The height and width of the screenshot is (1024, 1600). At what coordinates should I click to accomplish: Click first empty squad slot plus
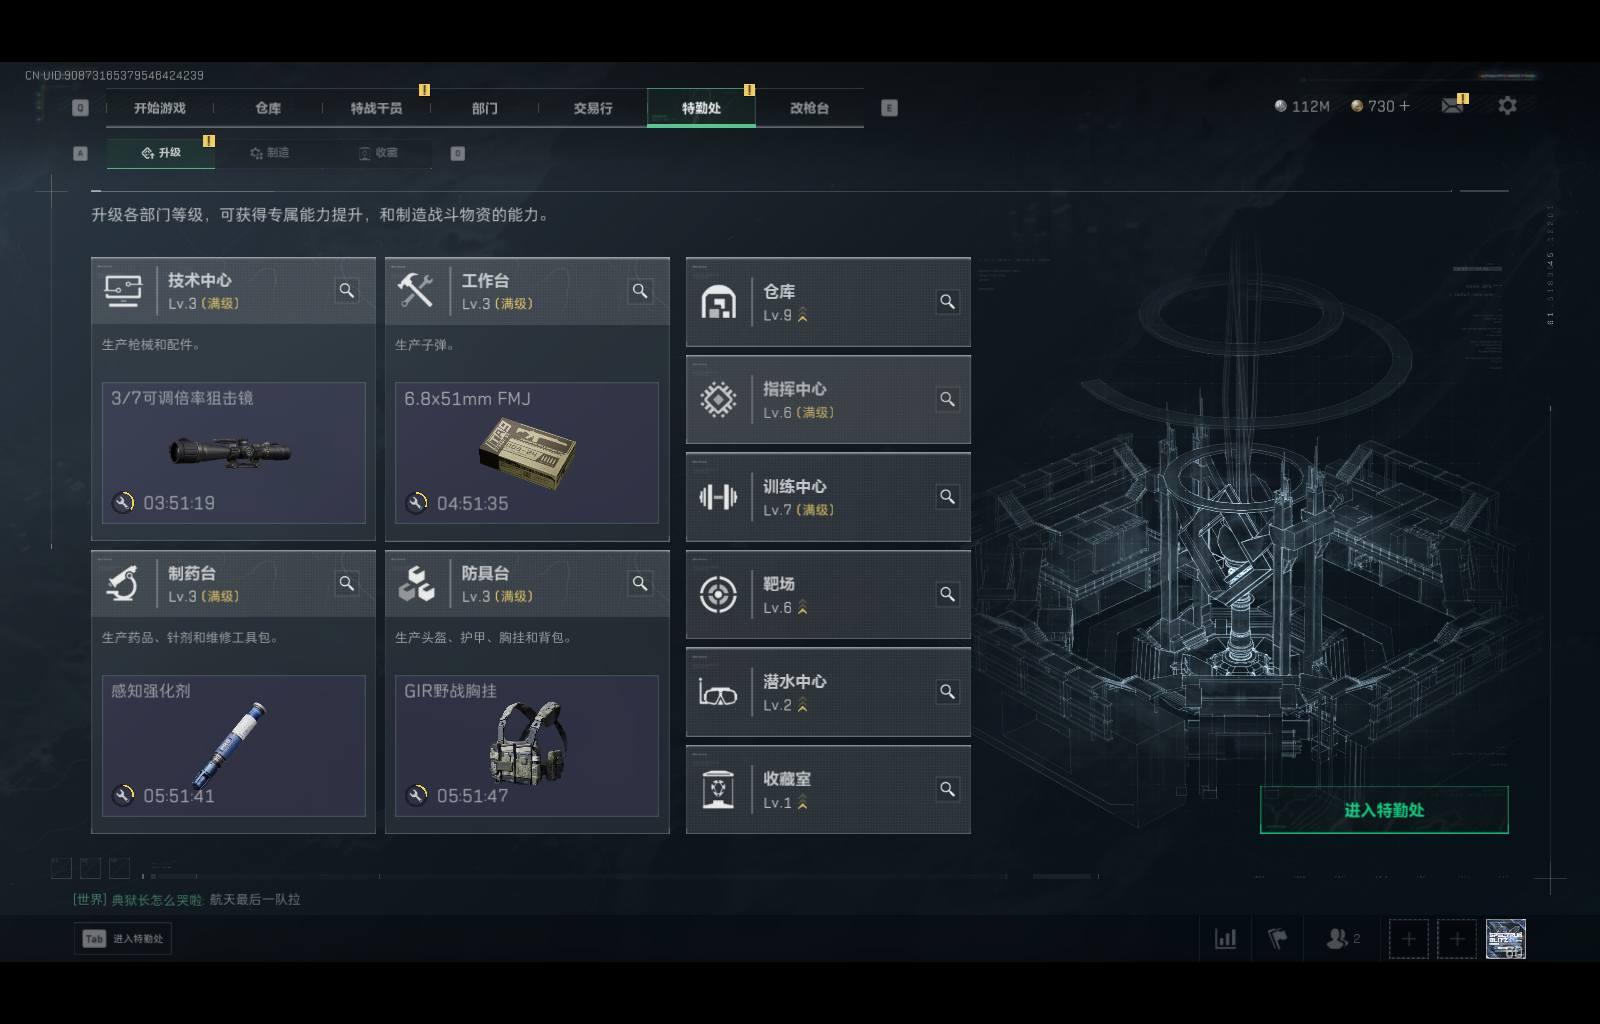1408,939
